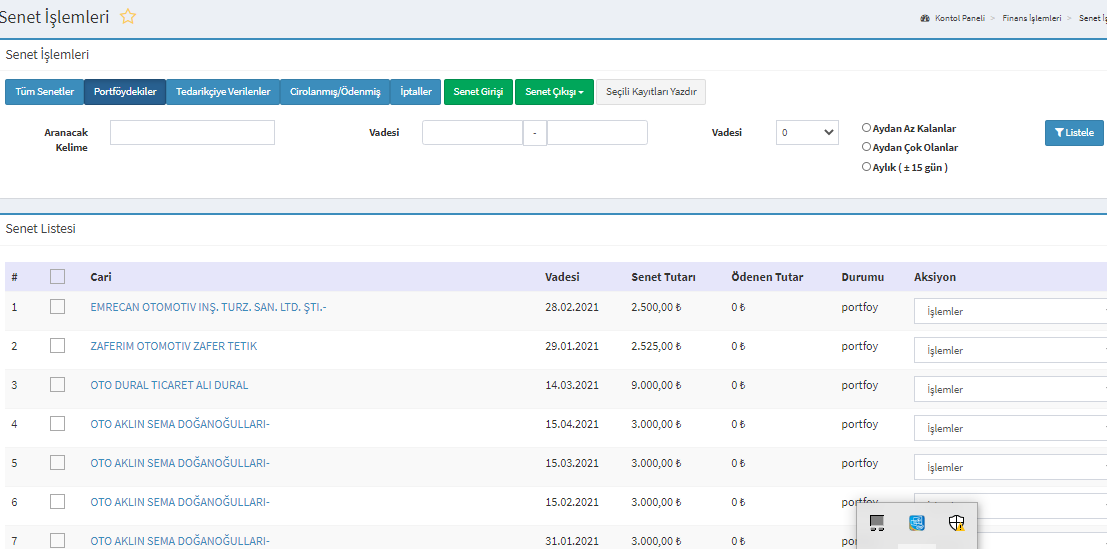Open Windows Security shield icon in tray

(x=957, y=522)
